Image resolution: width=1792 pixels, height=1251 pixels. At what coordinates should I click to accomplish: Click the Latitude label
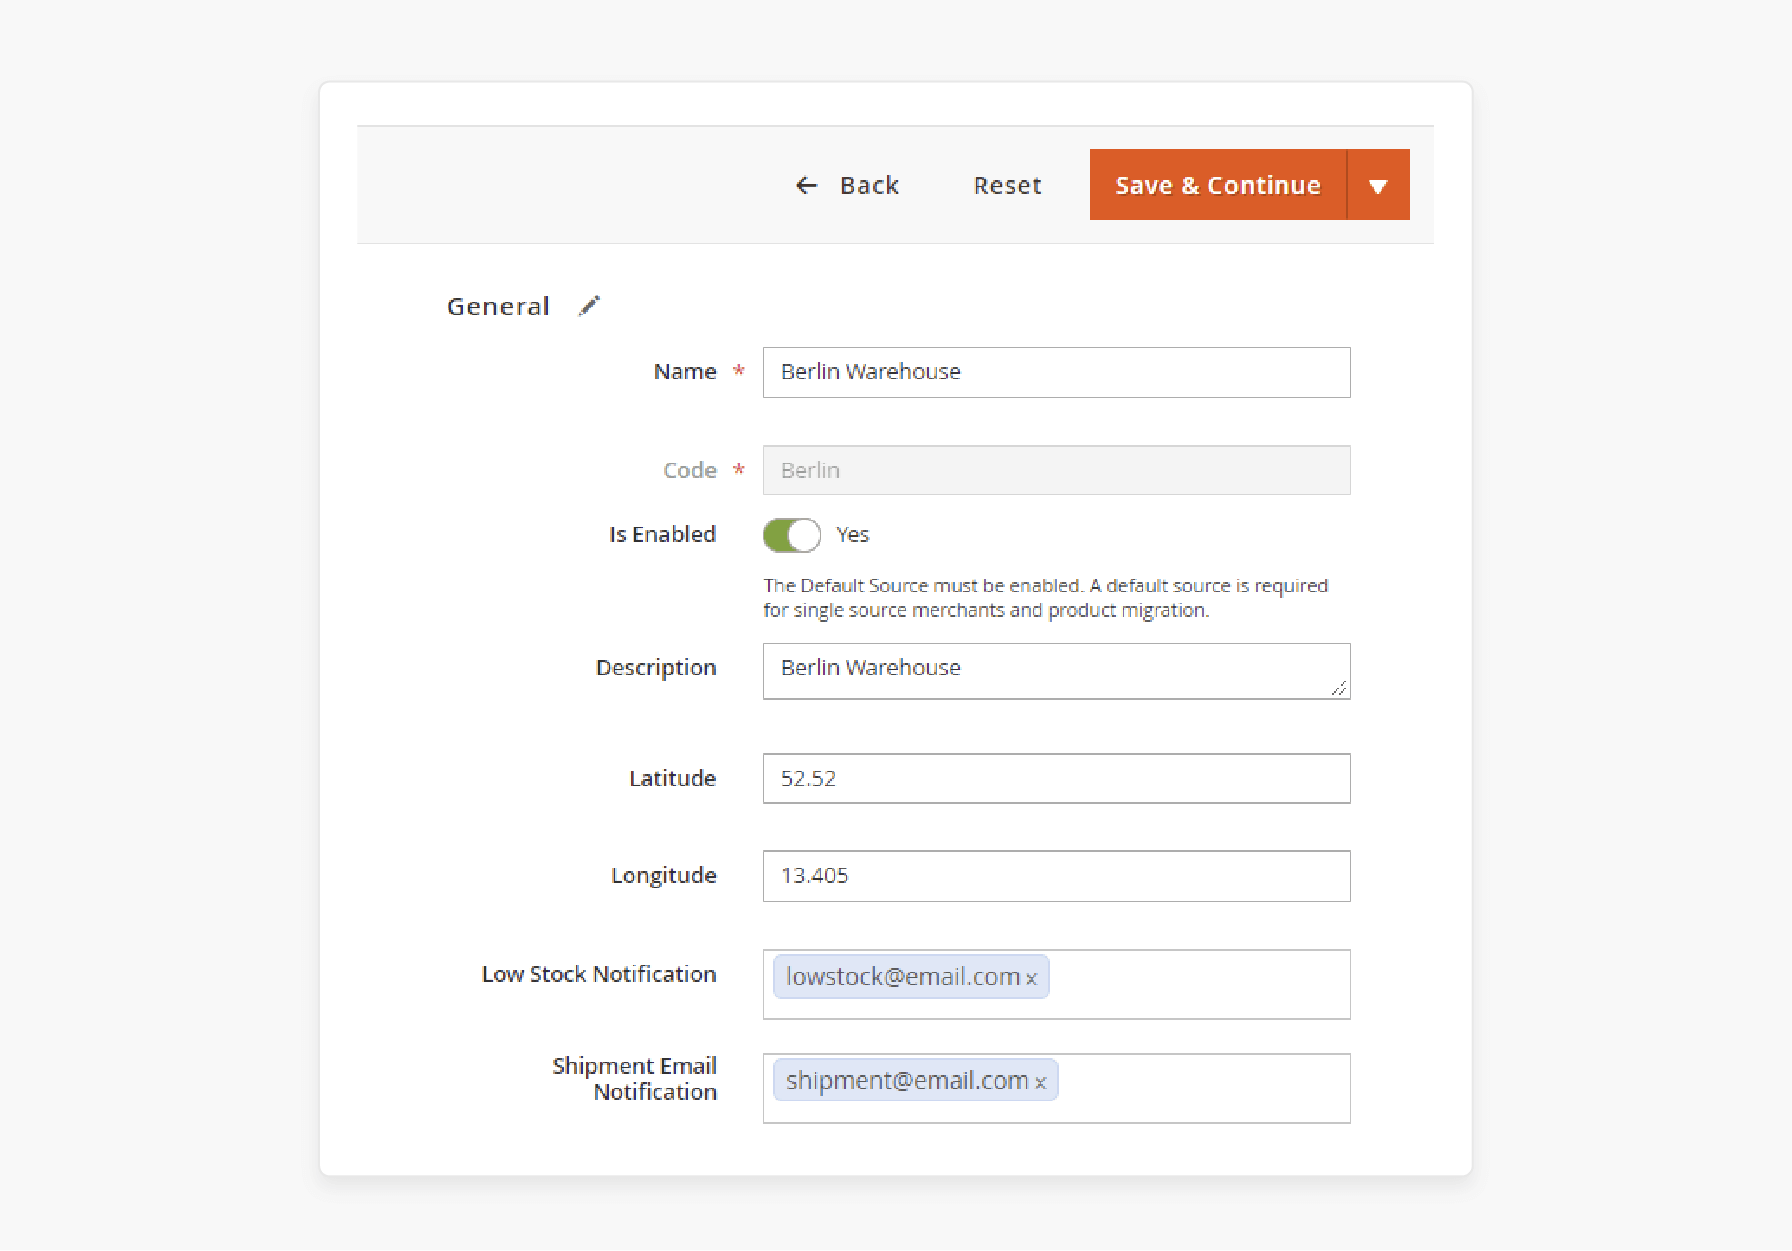pos(672,778)
